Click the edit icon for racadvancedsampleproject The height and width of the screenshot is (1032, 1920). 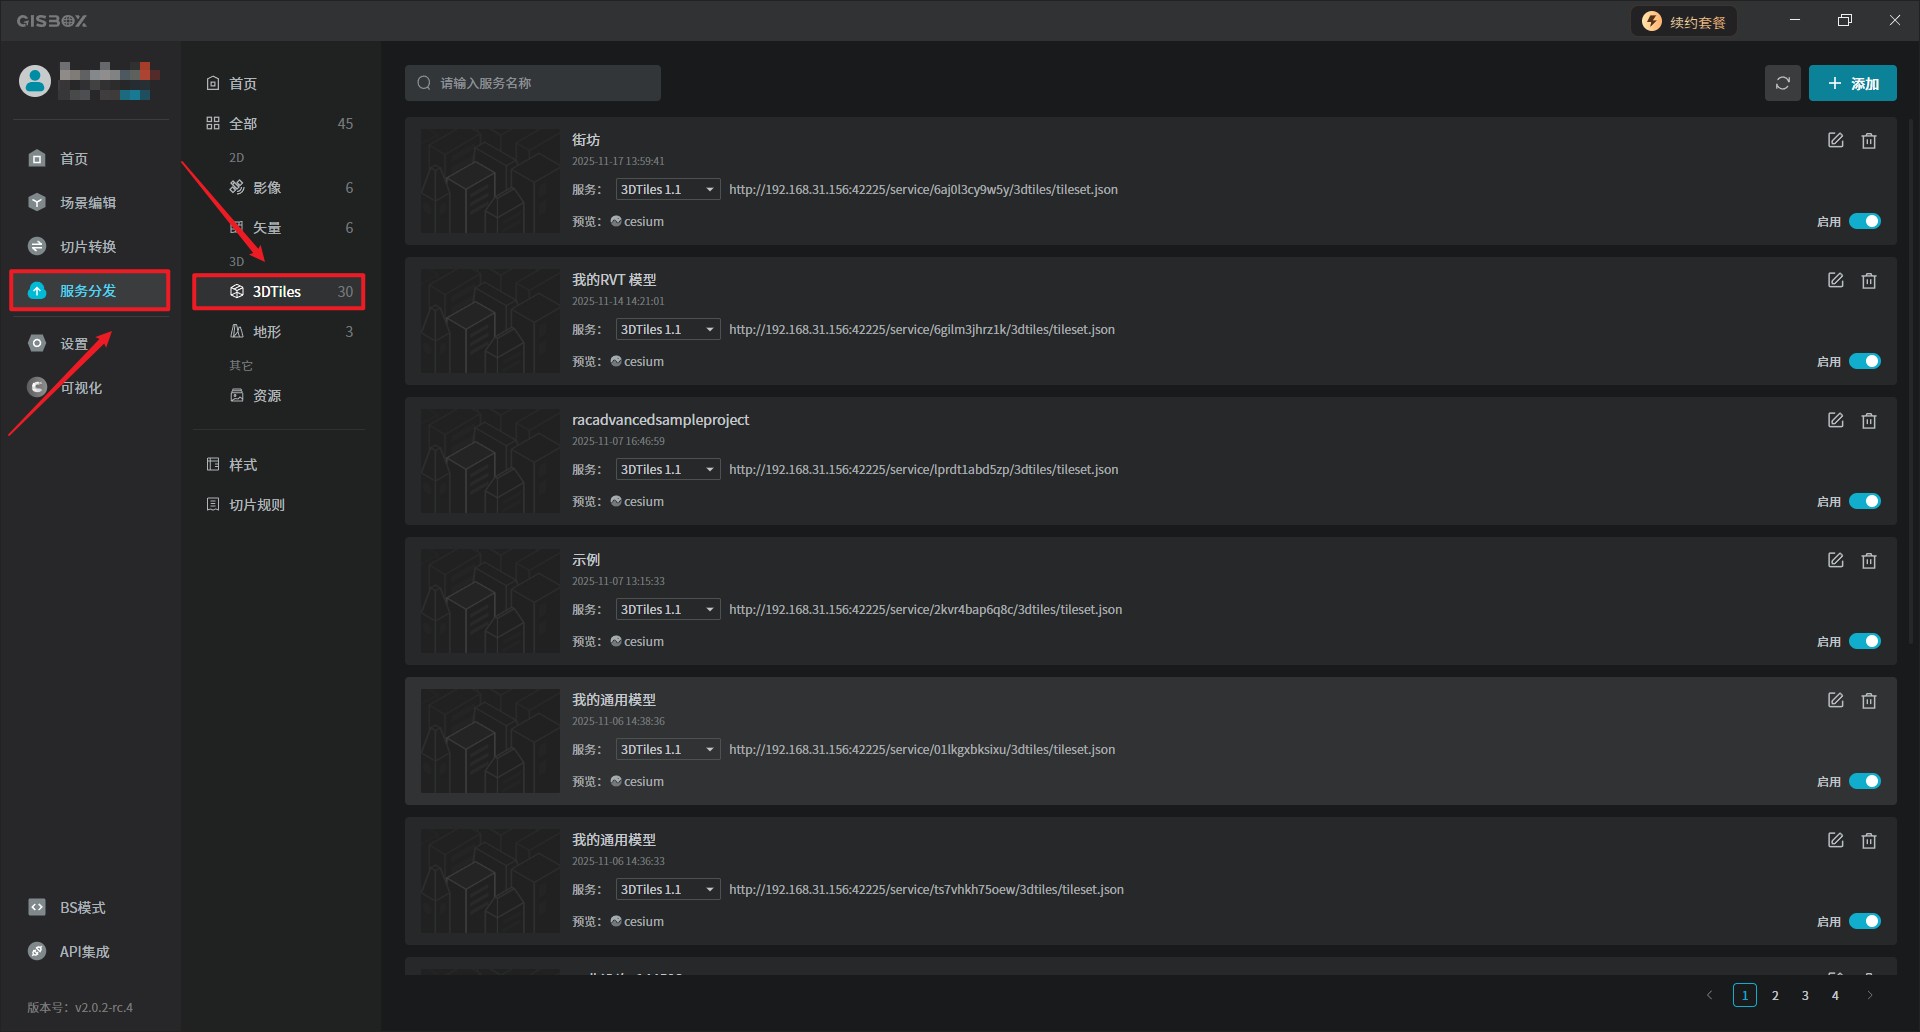1835,421
